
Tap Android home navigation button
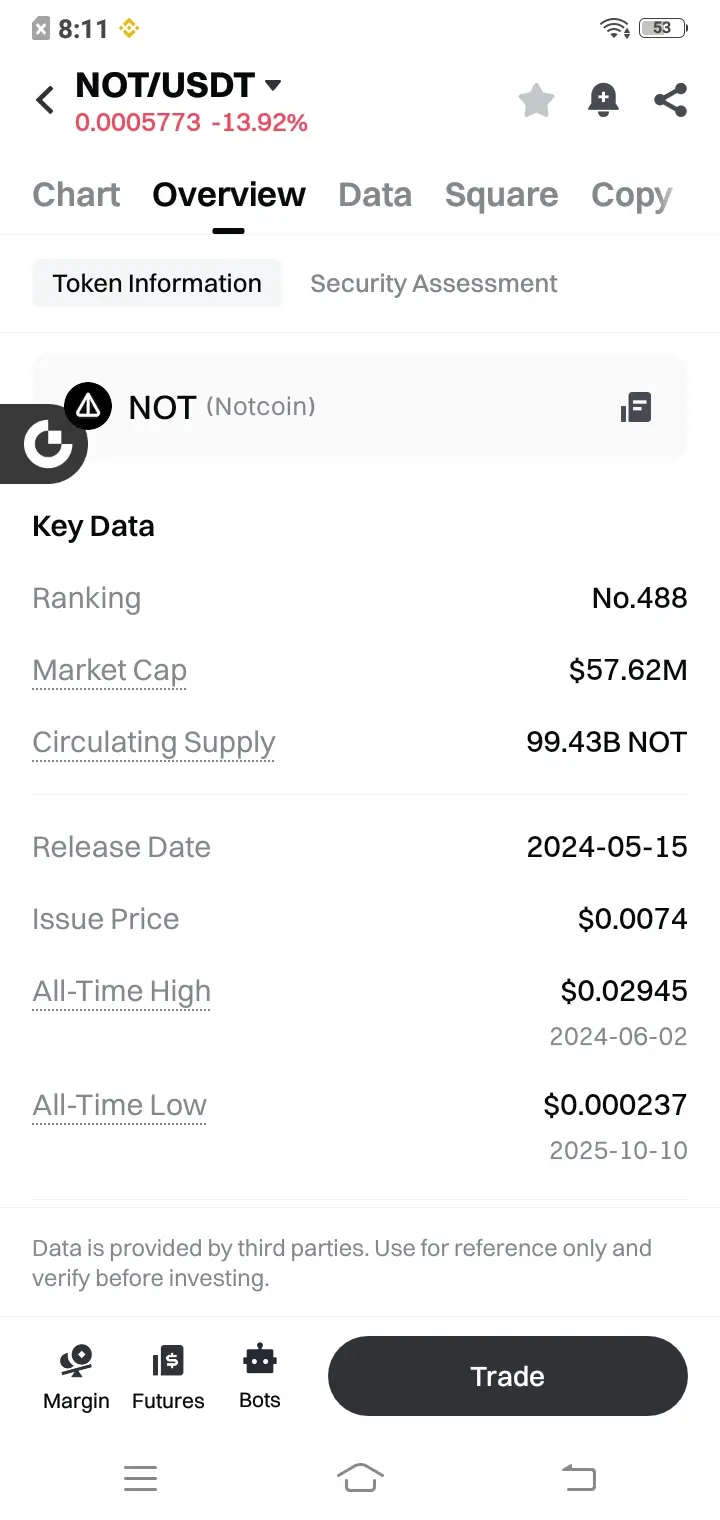pyautogui.click(x=360, y=1477)
